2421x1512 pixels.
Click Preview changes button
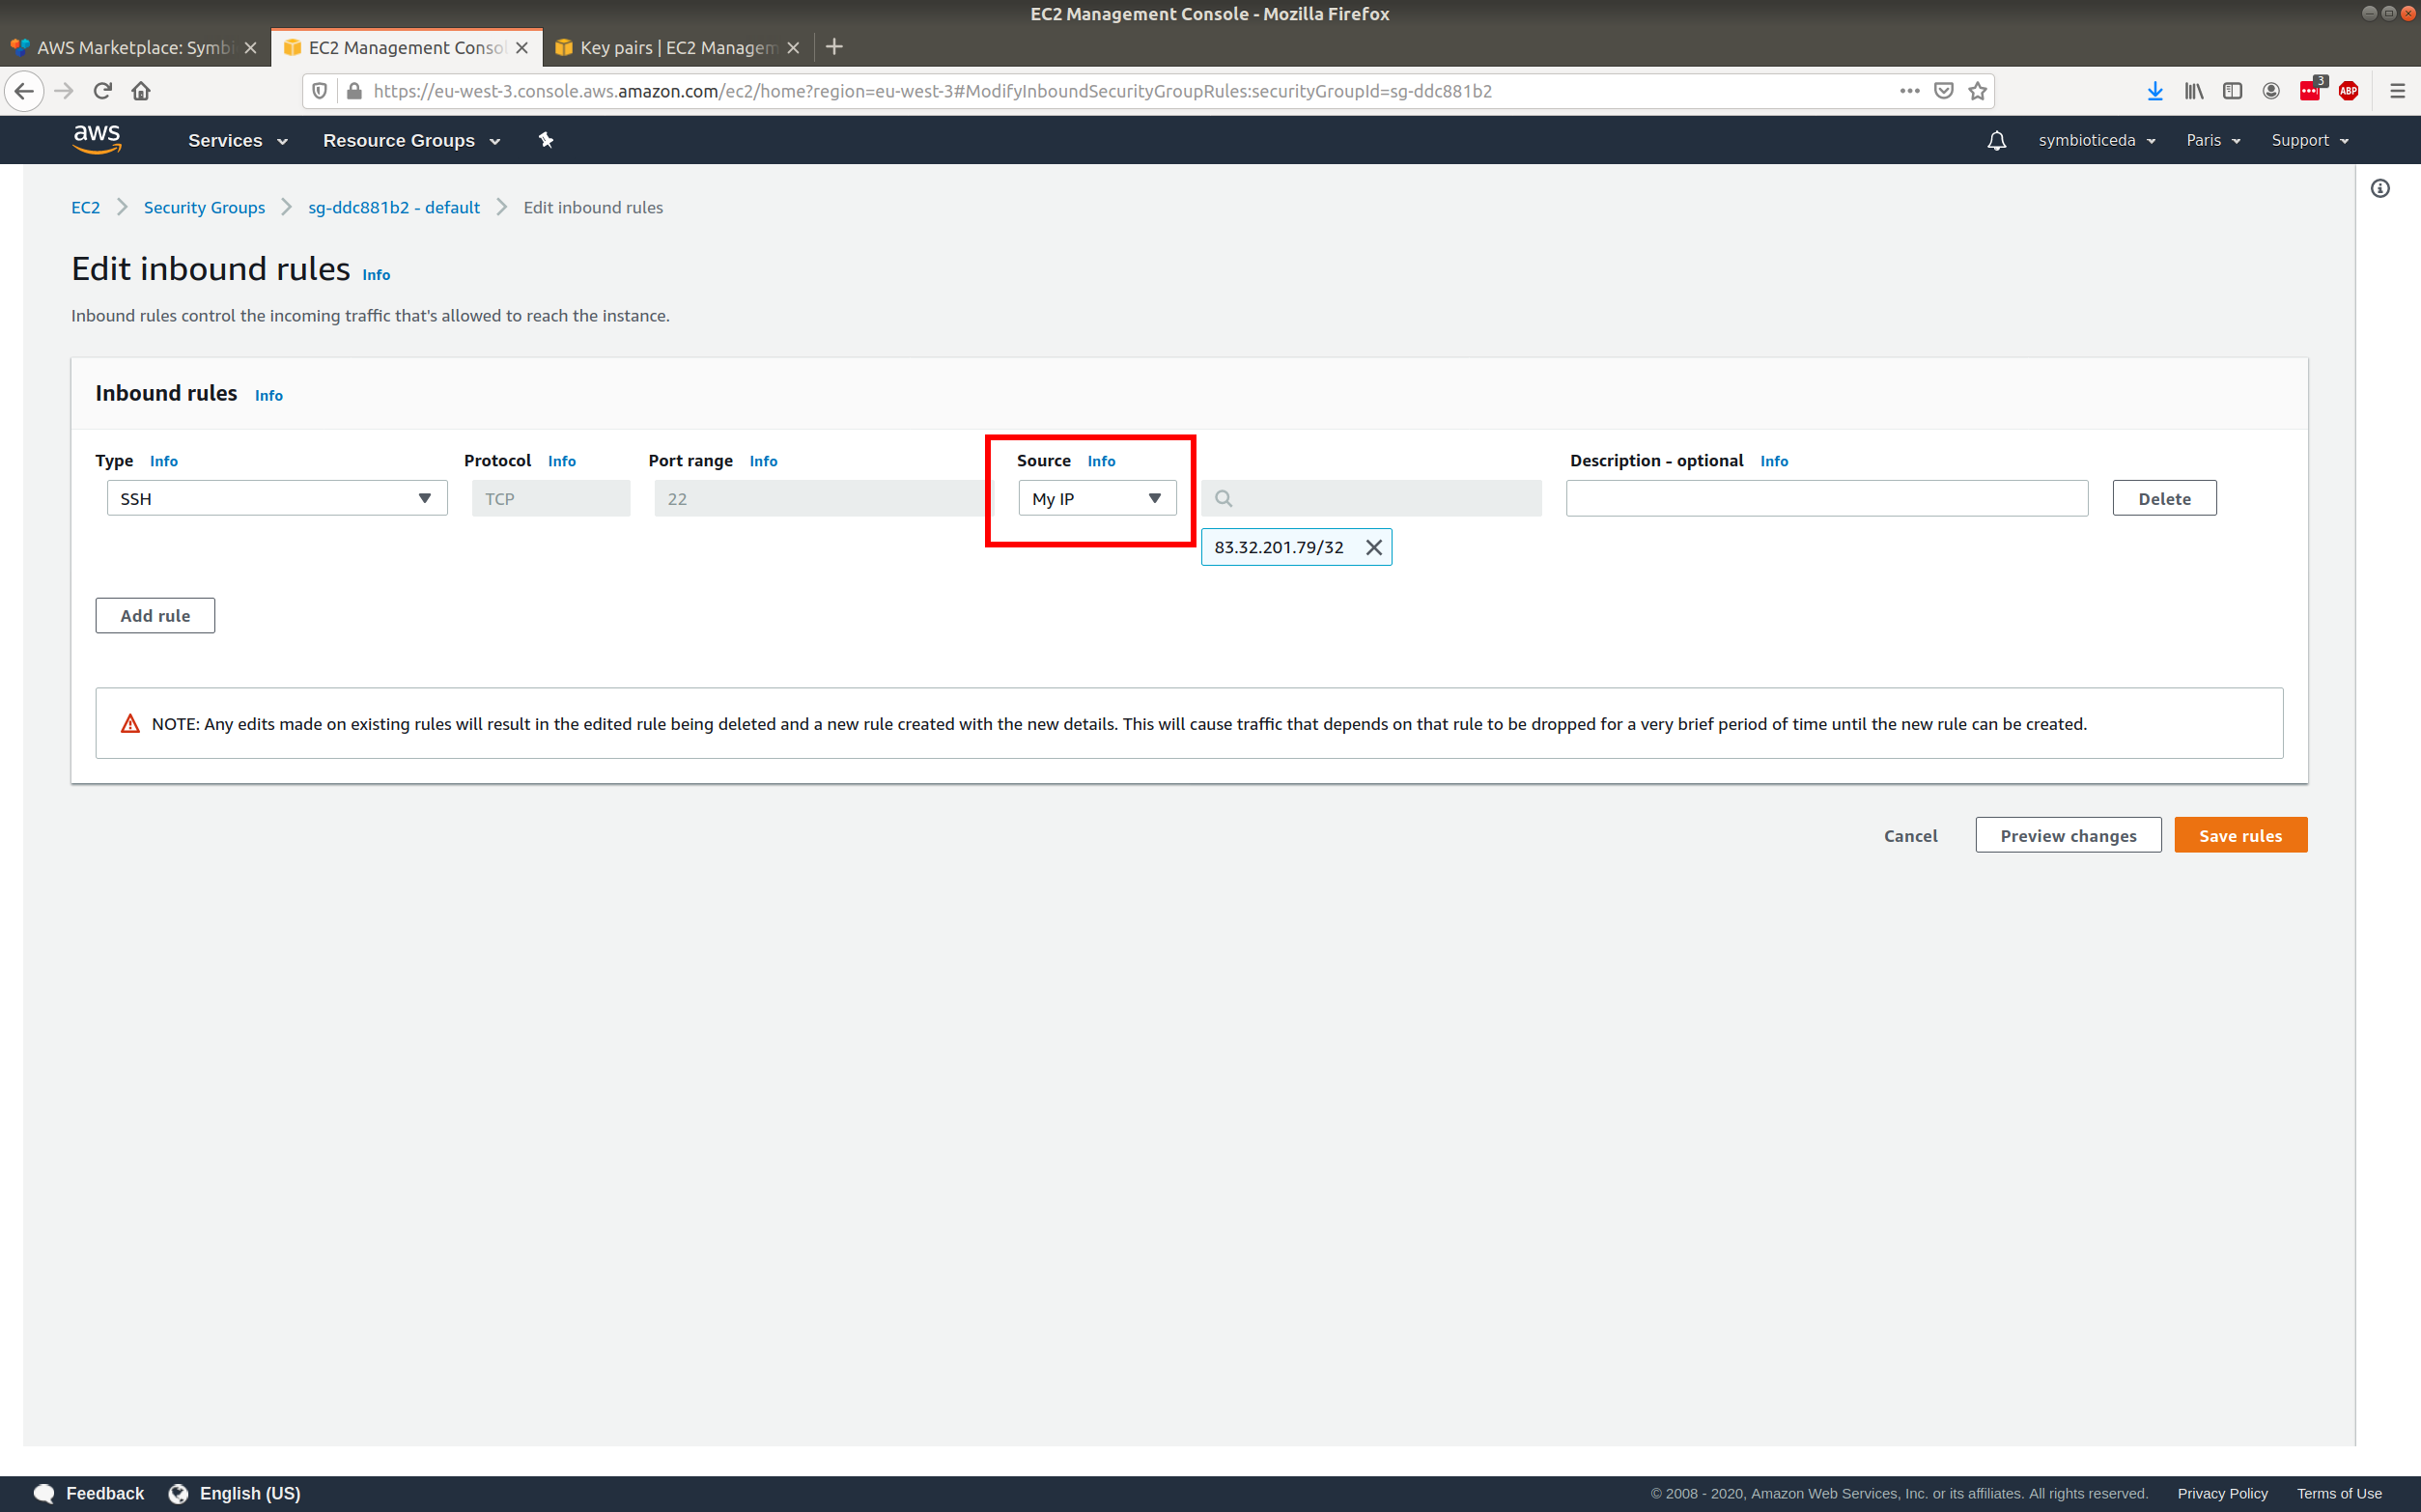click(2068, 835)
